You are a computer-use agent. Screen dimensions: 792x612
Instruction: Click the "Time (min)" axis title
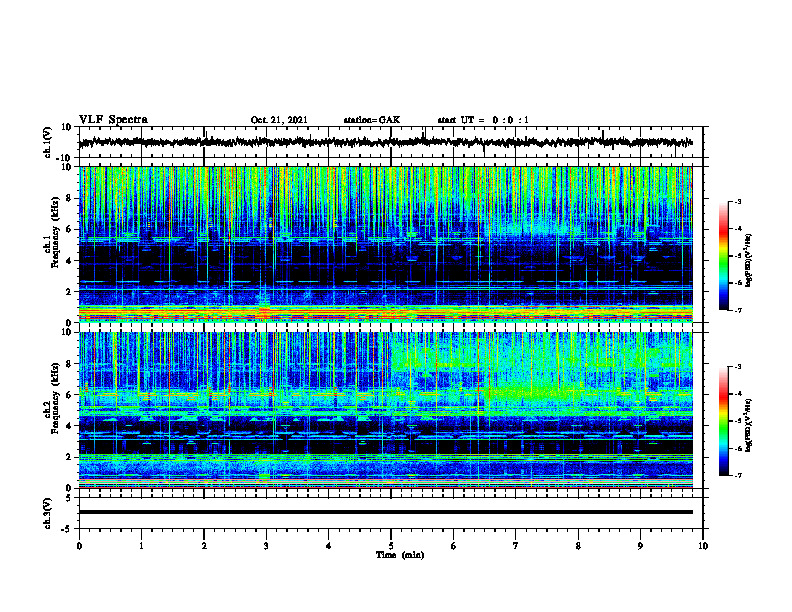[400, 555]
